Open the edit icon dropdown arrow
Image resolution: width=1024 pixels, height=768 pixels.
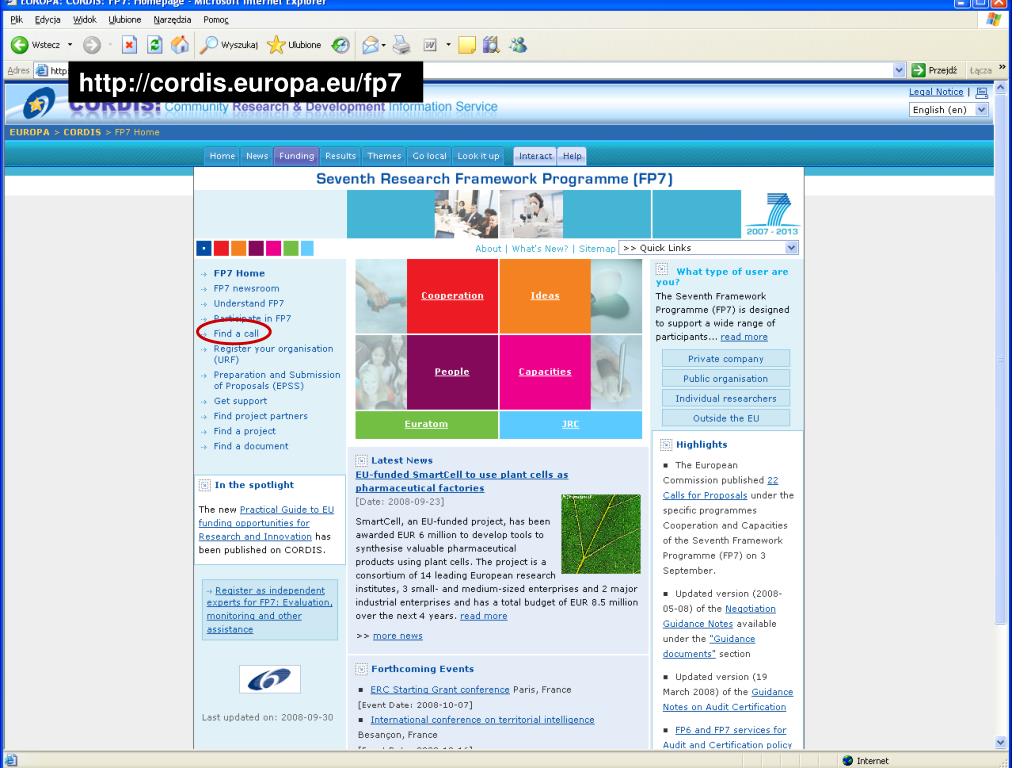[x=448, y=44]
